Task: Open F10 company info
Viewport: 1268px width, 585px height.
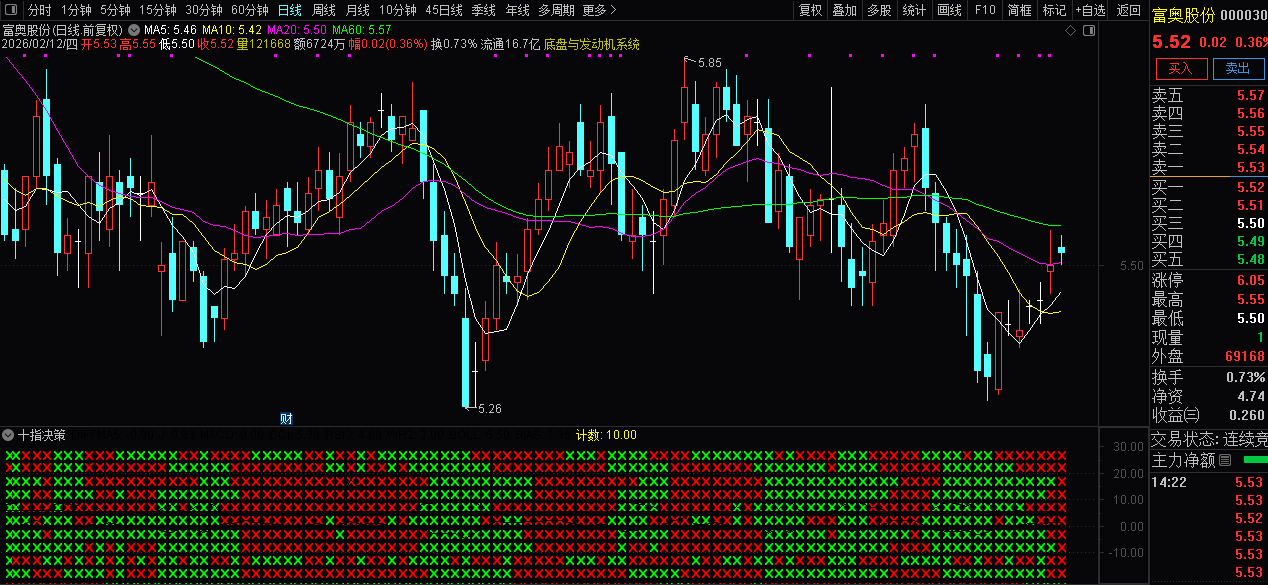Action: tap(985, 10)
